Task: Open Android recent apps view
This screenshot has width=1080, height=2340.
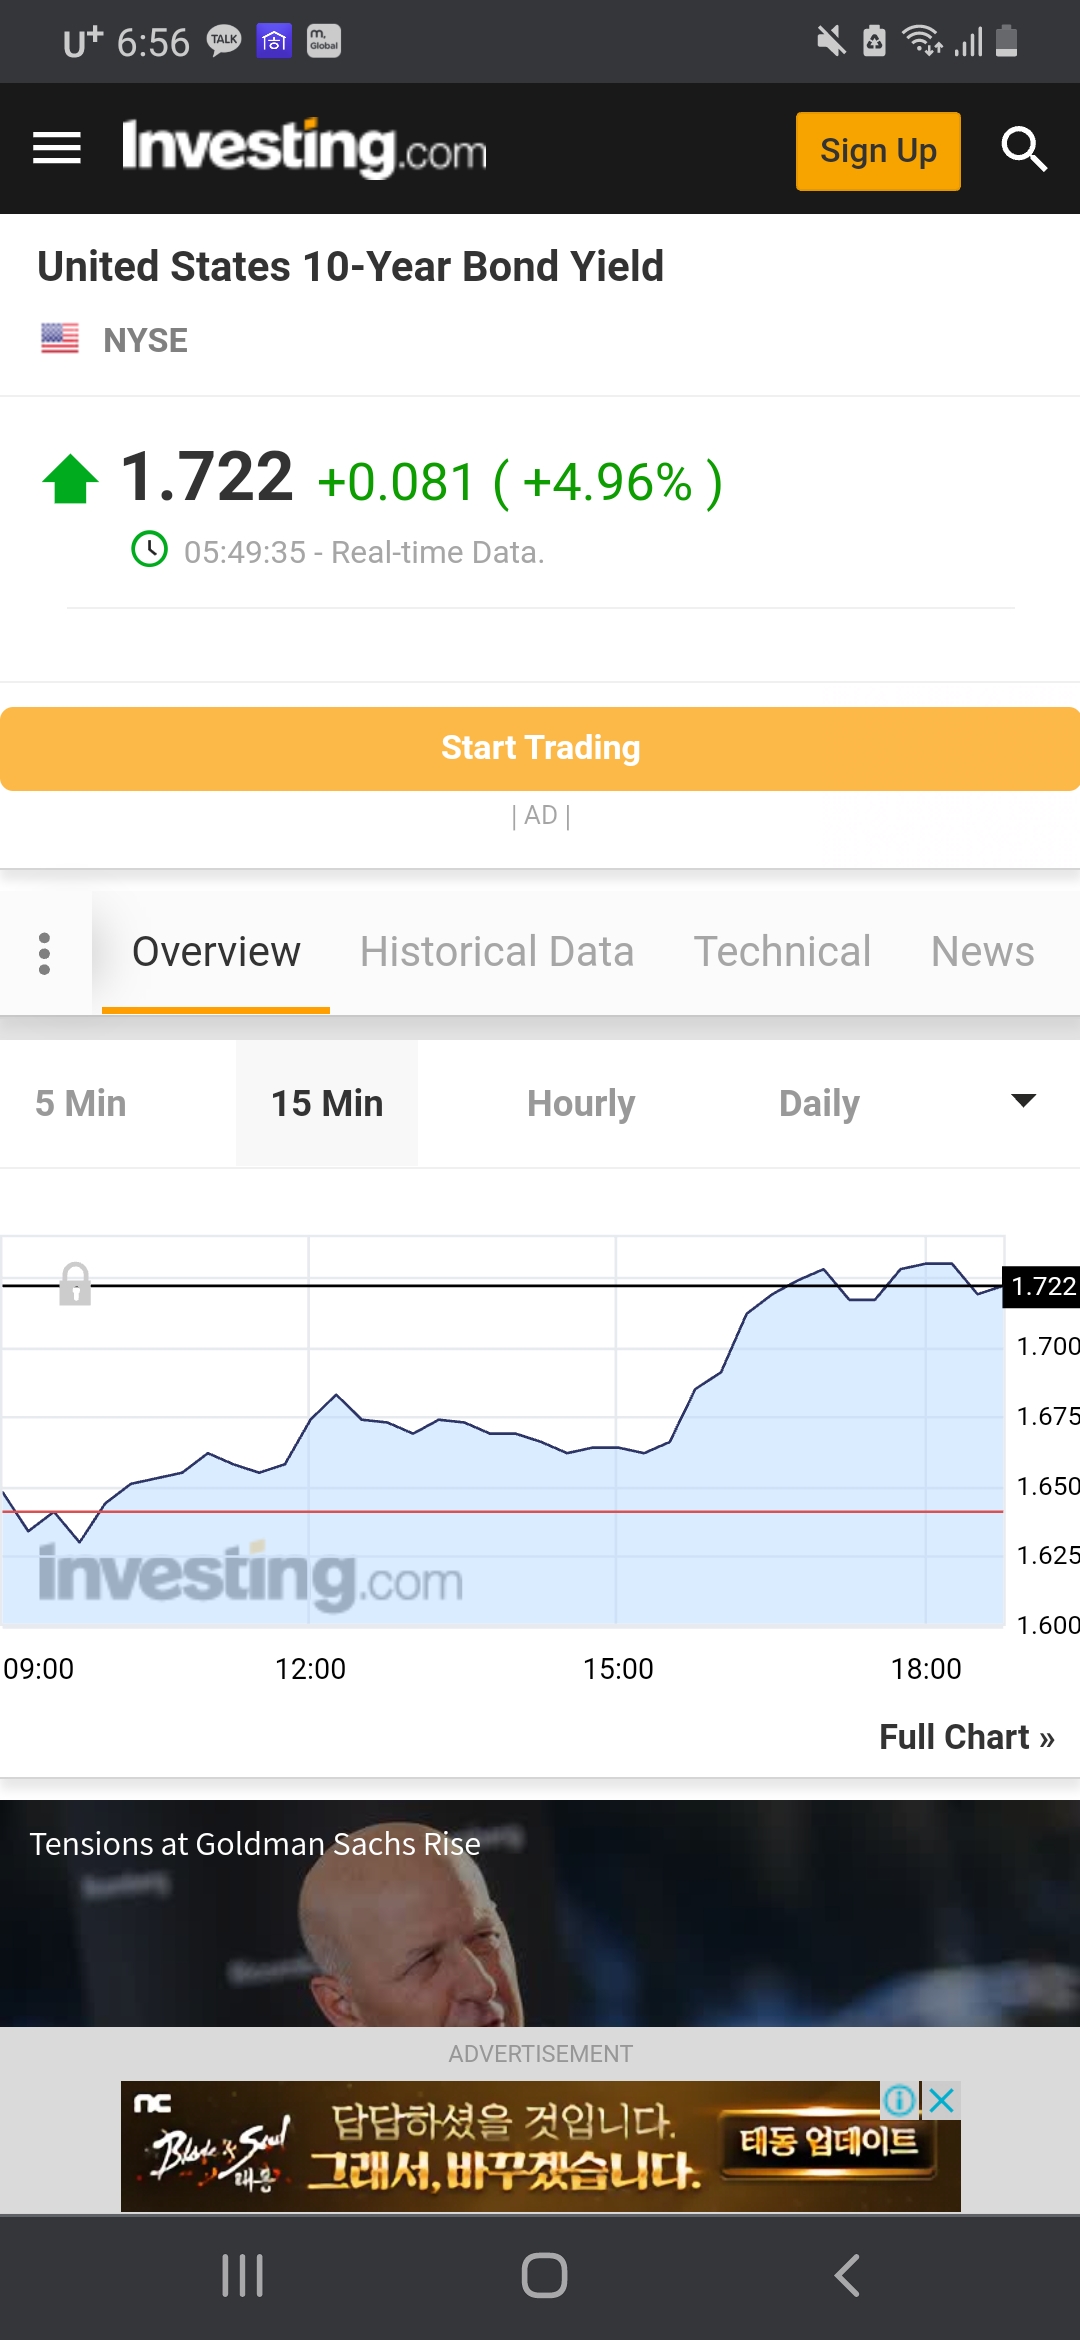Action: [242, 2276]
